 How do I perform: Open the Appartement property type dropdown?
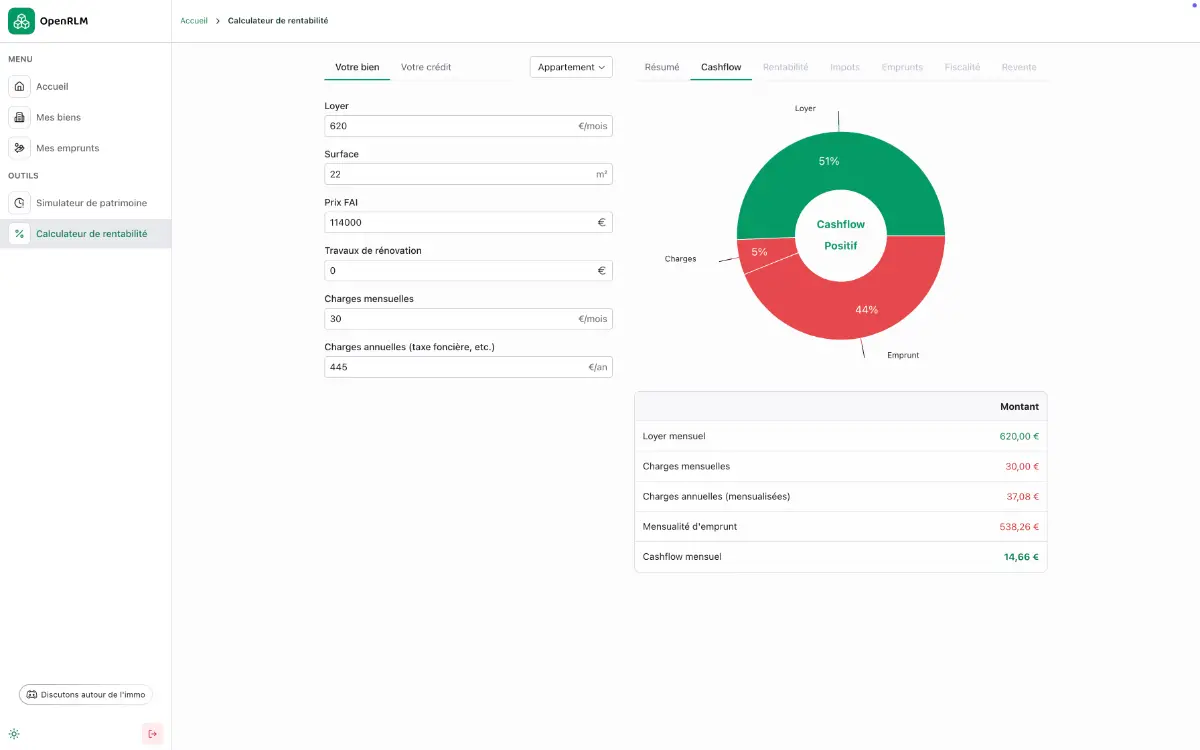pos(571,67)
